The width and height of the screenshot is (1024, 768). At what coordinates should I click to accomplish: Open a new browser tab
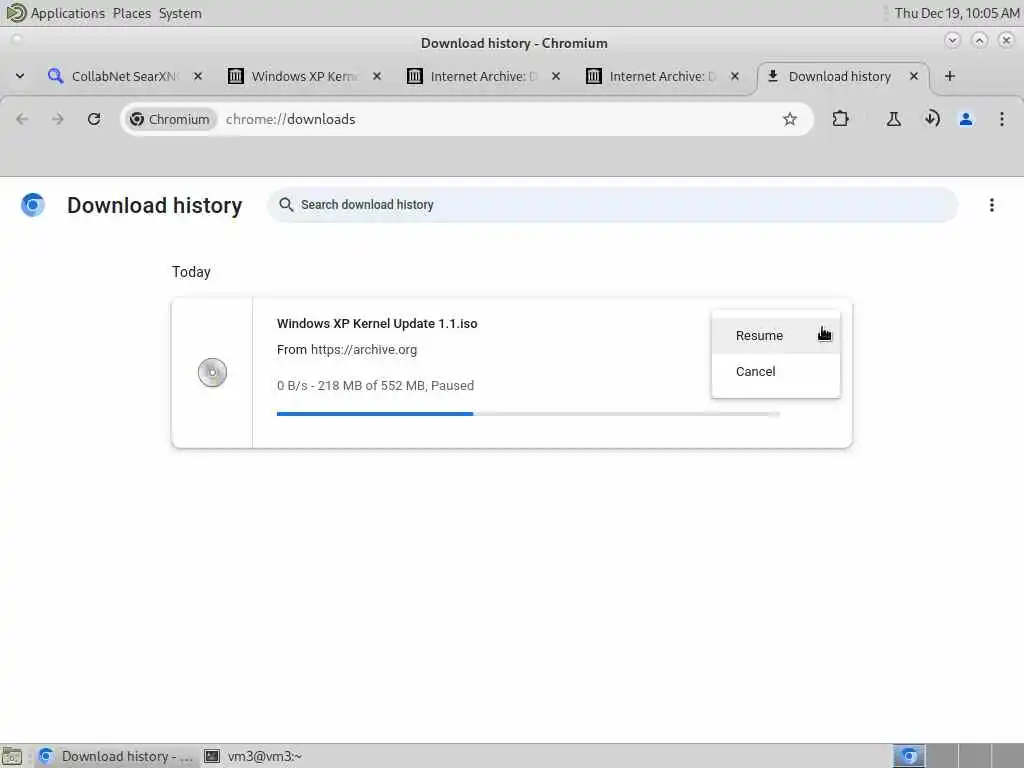pos(950,76)
